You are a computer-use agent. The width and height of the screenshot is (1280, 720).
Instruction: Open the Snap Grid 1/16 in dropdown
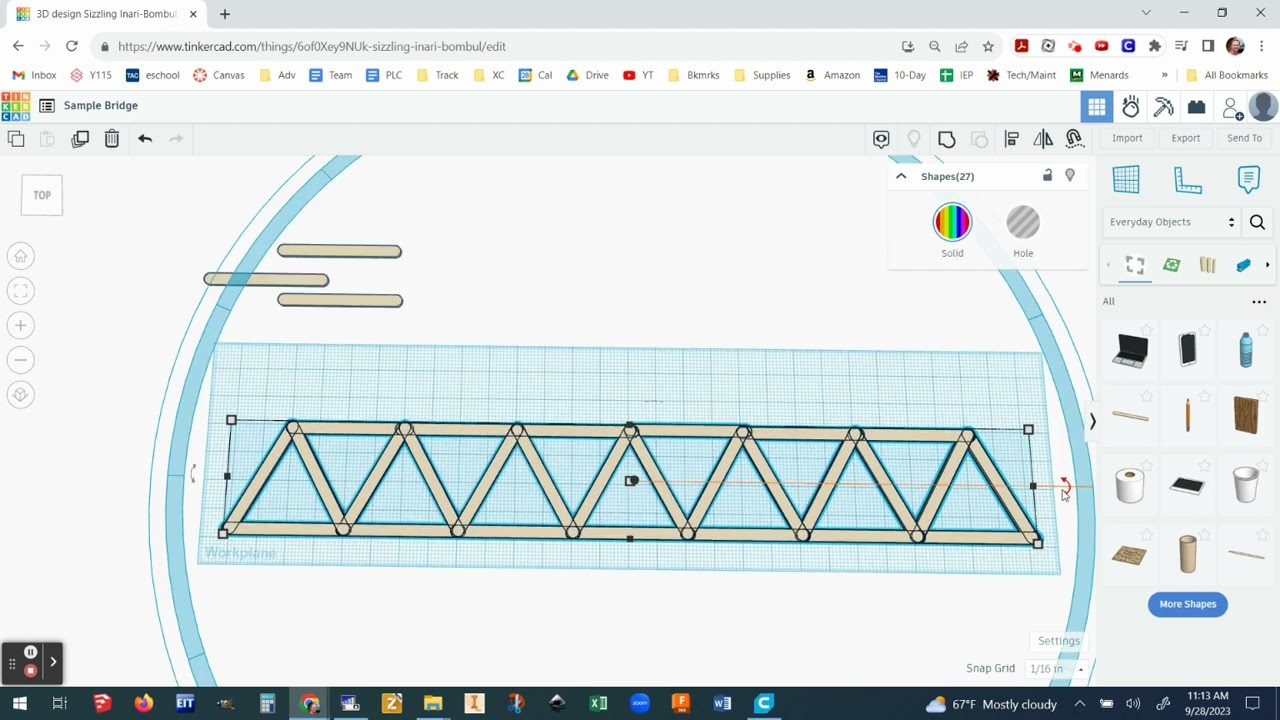tap(1057, 669)
